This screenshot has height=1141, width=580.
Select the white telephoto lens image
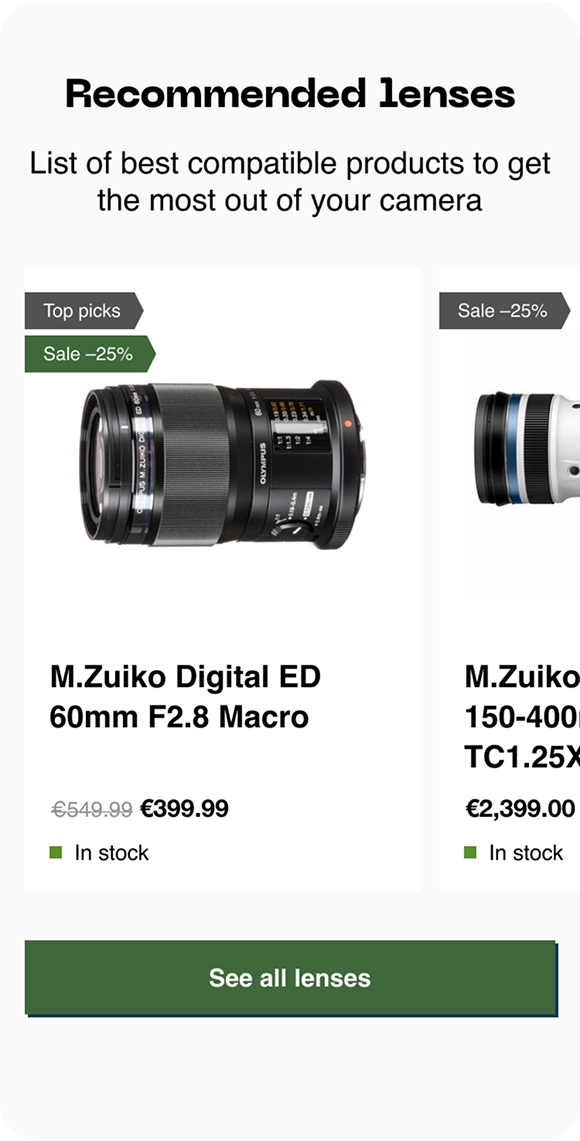coord(527,449)
